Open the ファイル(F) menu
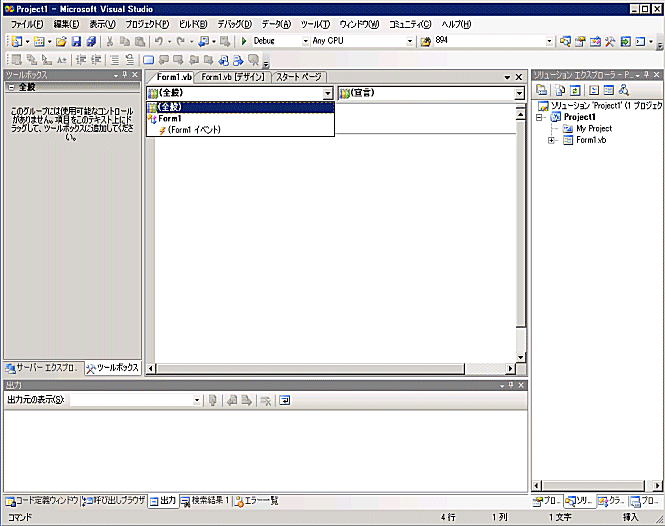 (27, 25)
